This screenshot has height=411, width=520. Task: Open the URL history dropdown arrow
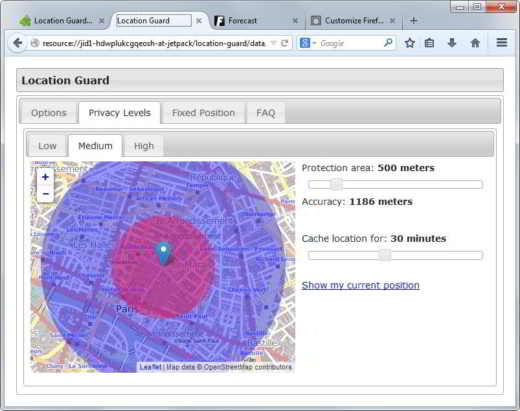click(x=273, y=43)
